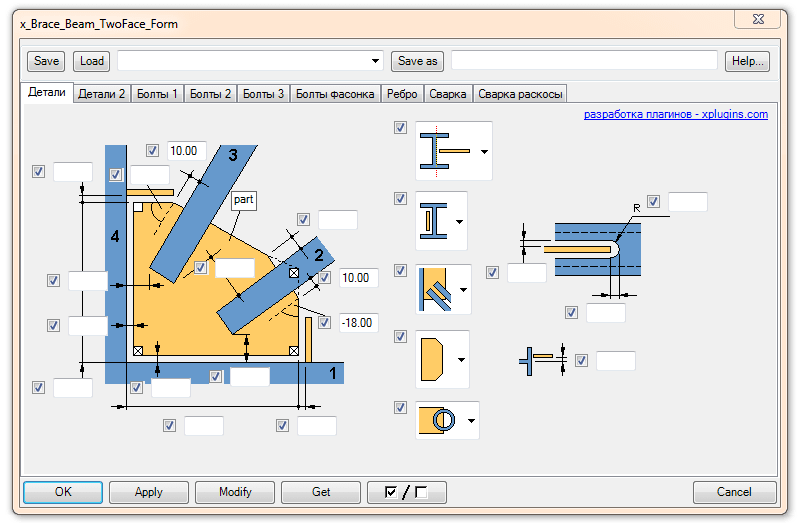The image size is (799, 523).
Task: Toggle the checkbox beside the R radius field
Action: pyautogui.click(x=653, y=202)
